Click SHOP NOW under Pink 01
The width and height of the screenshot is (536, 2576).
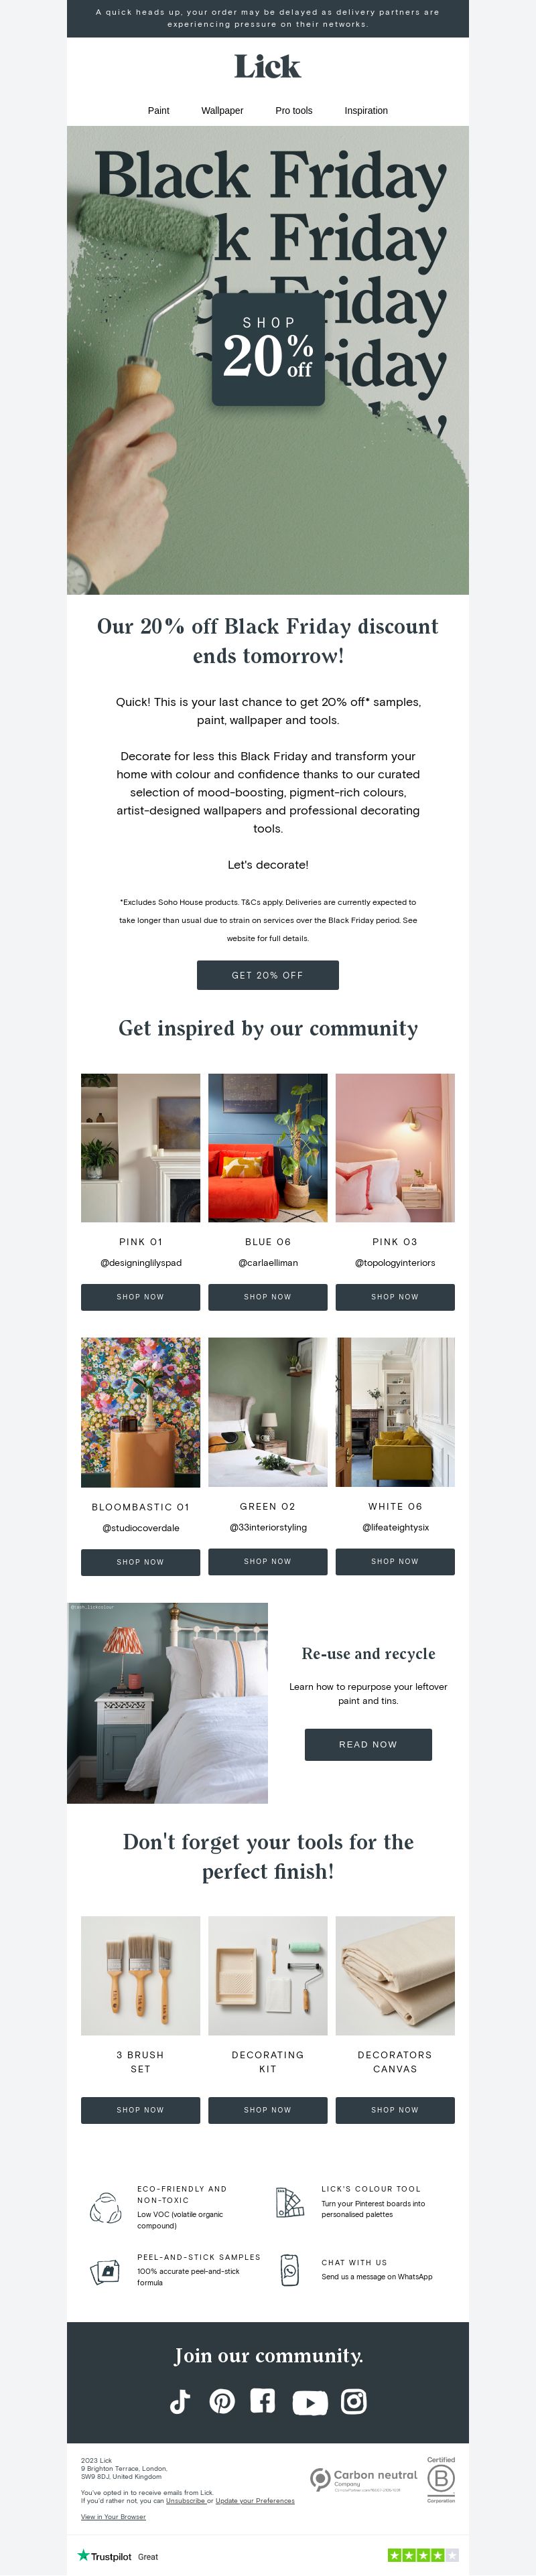140,1297
